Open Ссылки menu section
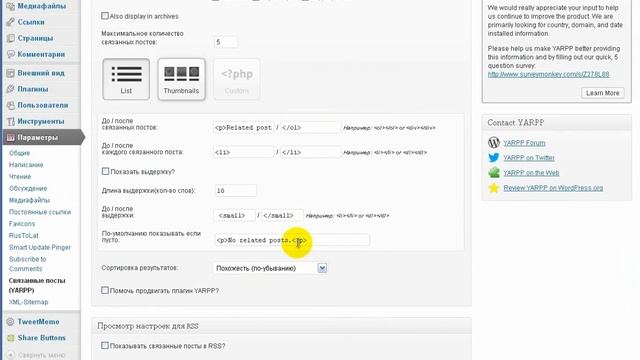The image size is (640, 360). click(31, 22)
